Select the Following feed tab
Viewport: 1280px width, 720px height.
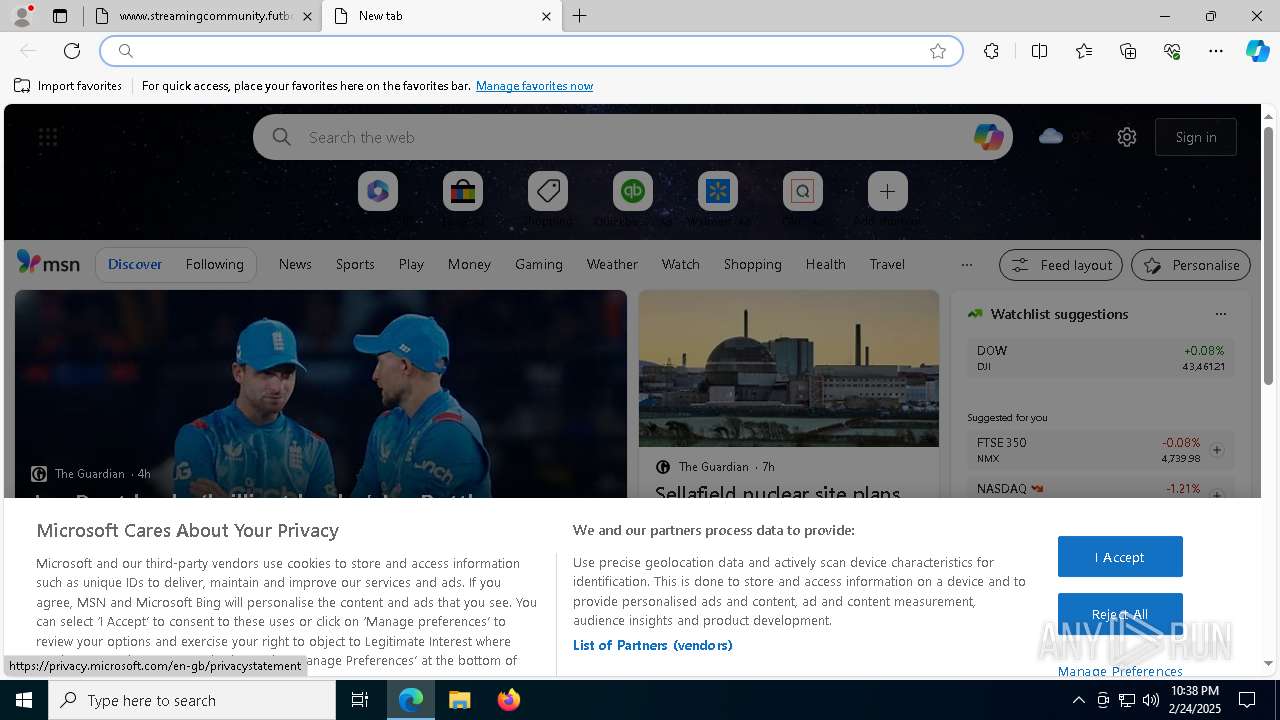[214, 264]
